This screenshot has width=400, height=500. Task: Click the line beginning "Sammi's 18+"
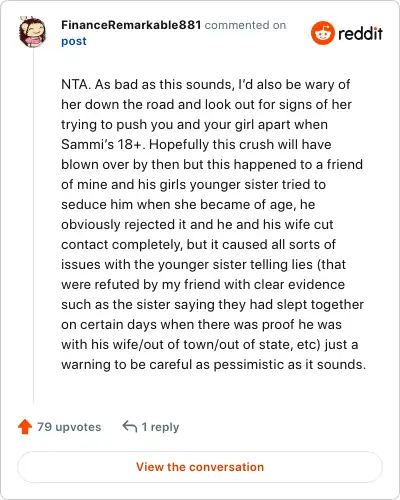[x=196, y=145]
